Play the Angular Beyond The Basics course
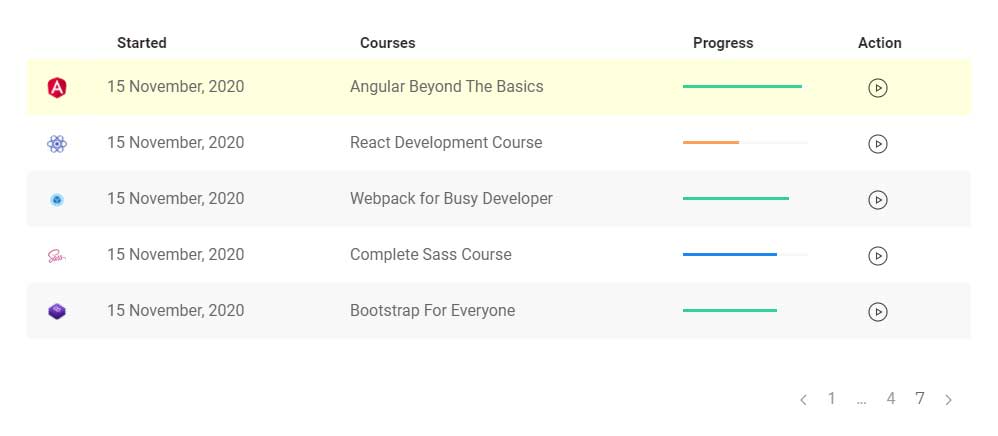Viewport: 998px width, 436px height. coord(878,88)
